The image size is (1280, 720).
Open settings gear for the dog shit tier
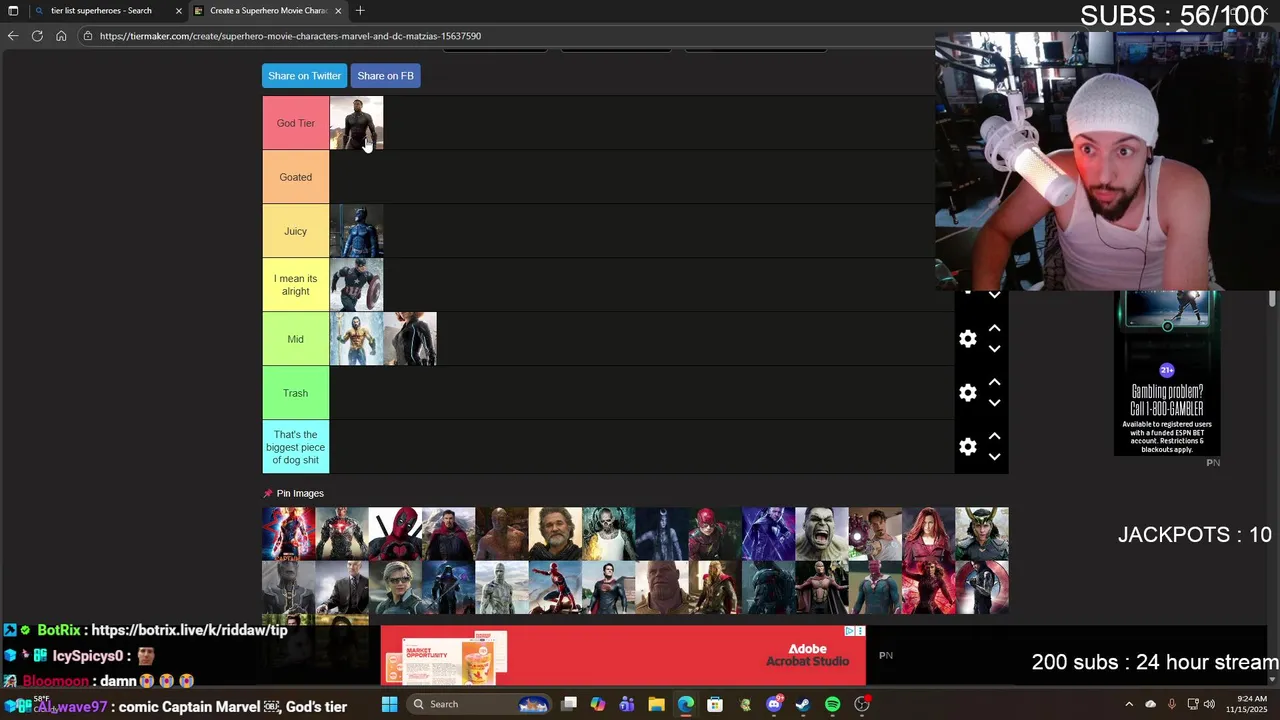pyautogui.click(x=968, y=447)
